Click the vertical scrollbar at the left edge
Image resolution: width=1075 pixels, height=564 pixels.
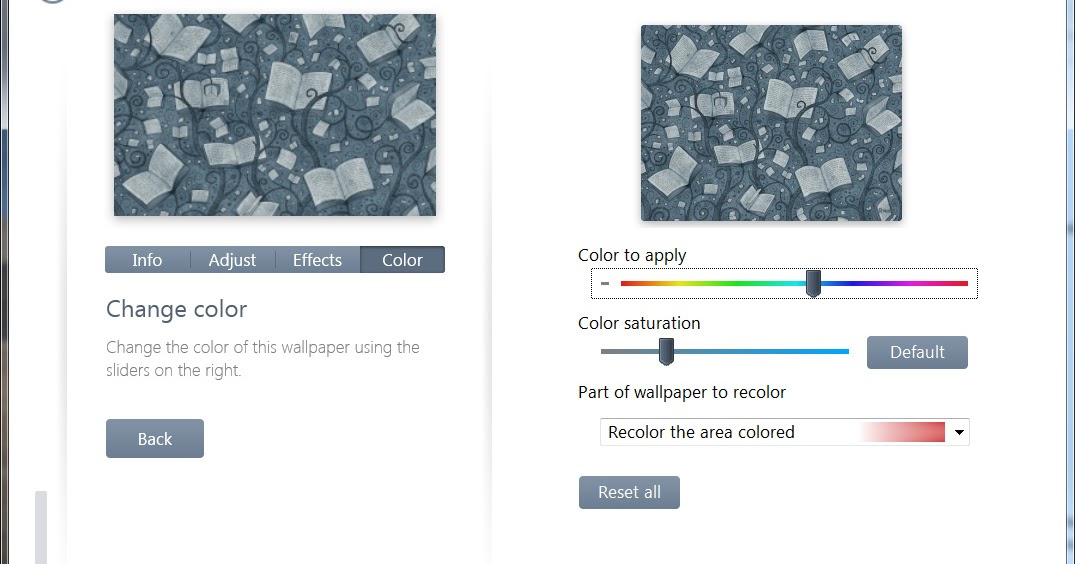[41, 527]
